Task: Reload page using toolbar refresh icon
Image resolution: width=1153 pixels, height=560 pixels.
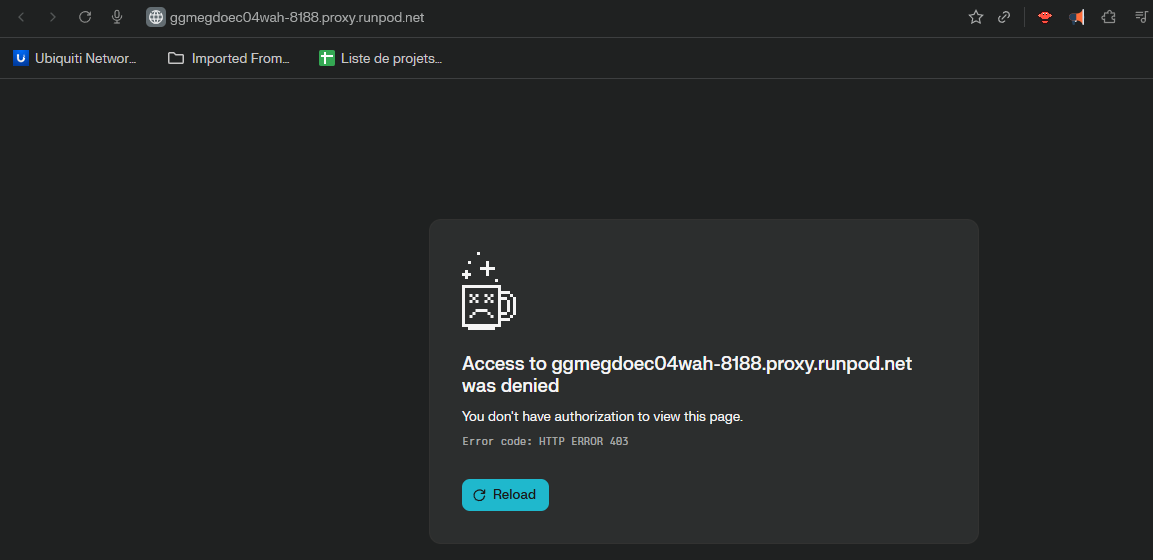Action: click(85, 17)
